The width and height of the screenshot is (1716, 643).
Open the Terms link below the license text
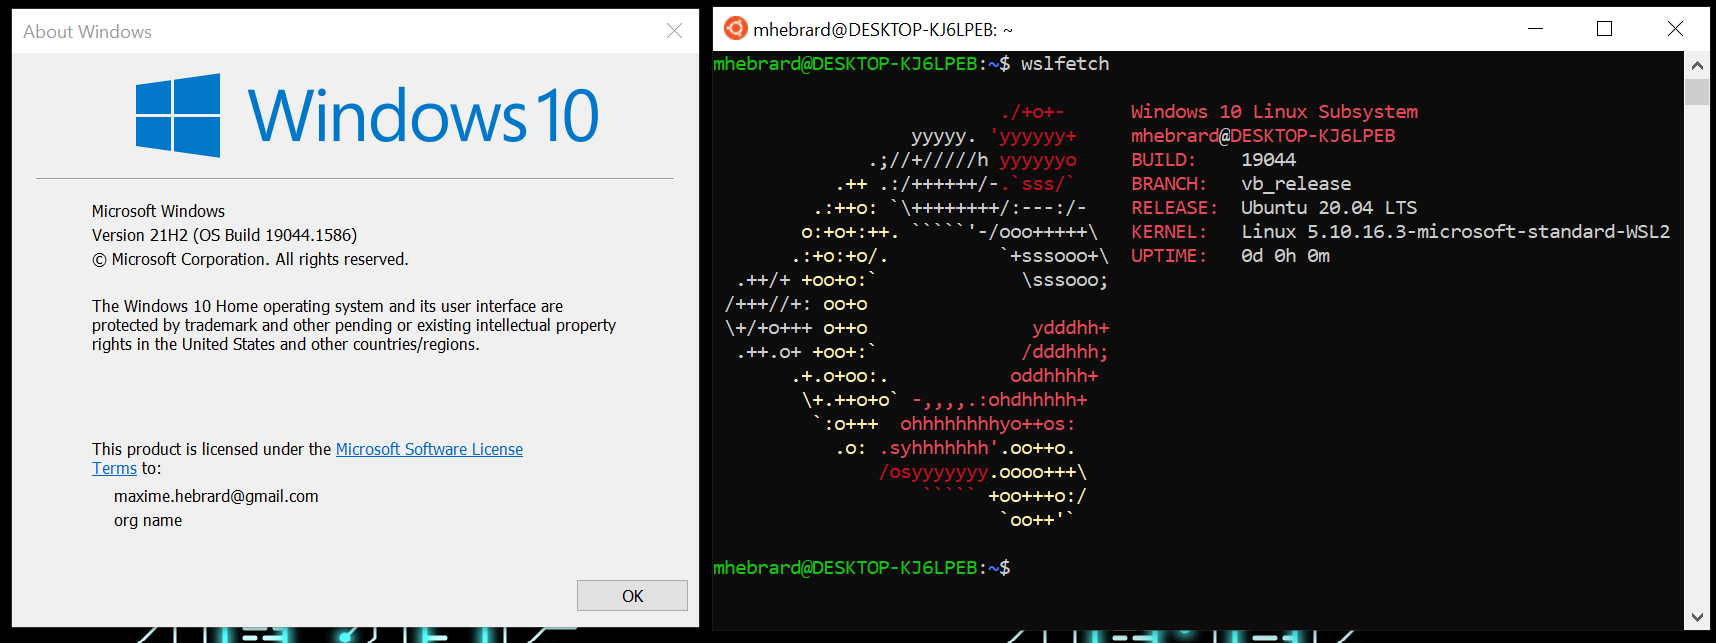114,468
